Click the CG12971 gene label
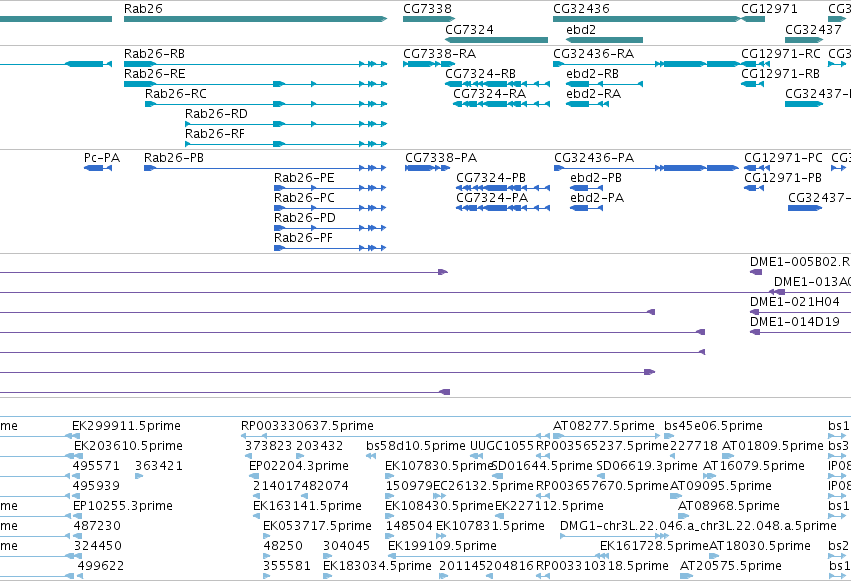The height and width of the screenshot is (581, 851). 769,9
